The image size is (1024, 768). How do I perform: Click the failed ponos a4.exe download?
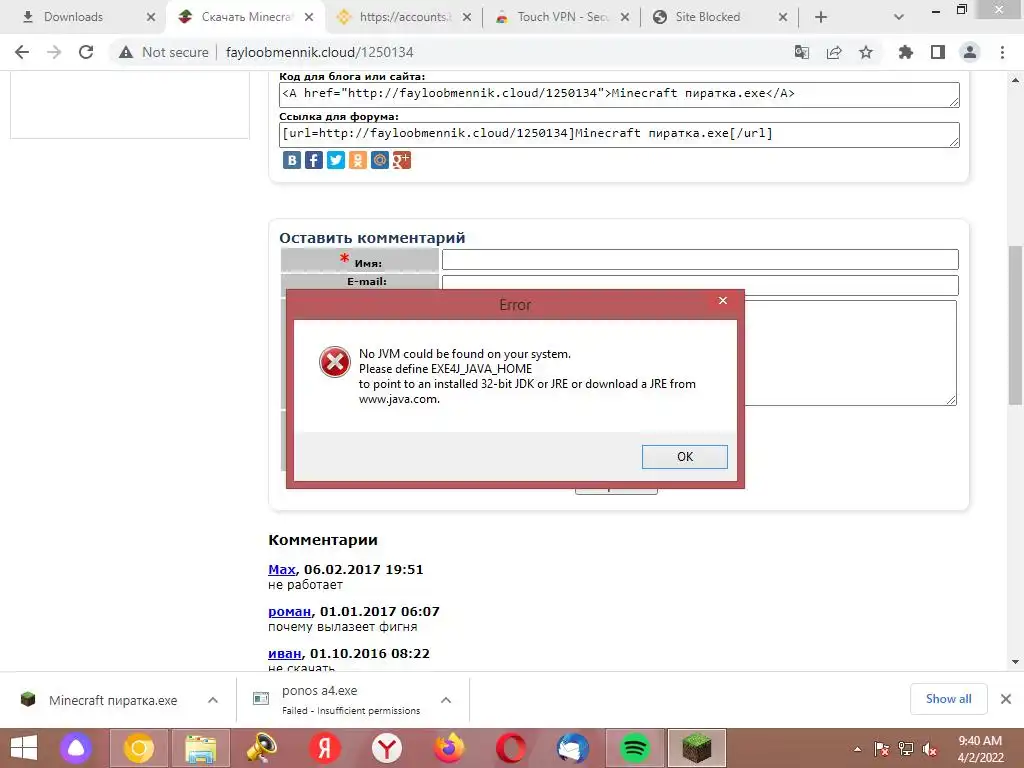pos(338,700)
